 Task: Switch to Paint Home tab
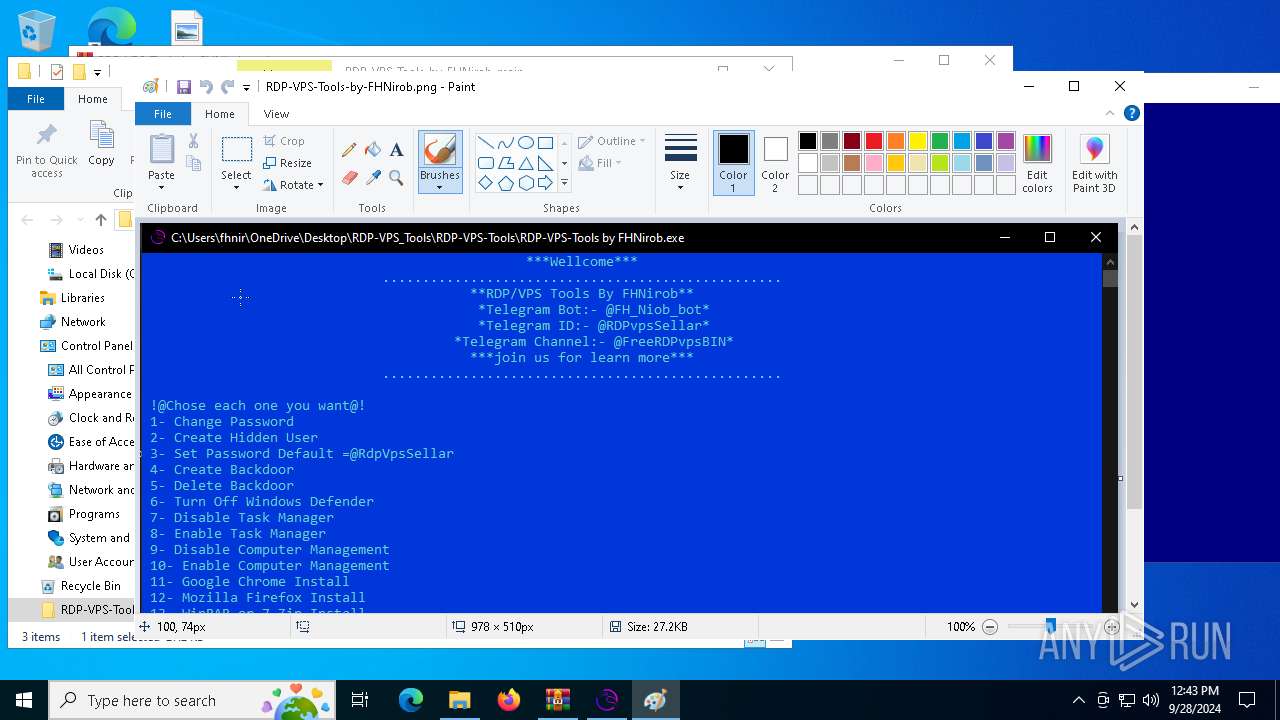point(220,114)
